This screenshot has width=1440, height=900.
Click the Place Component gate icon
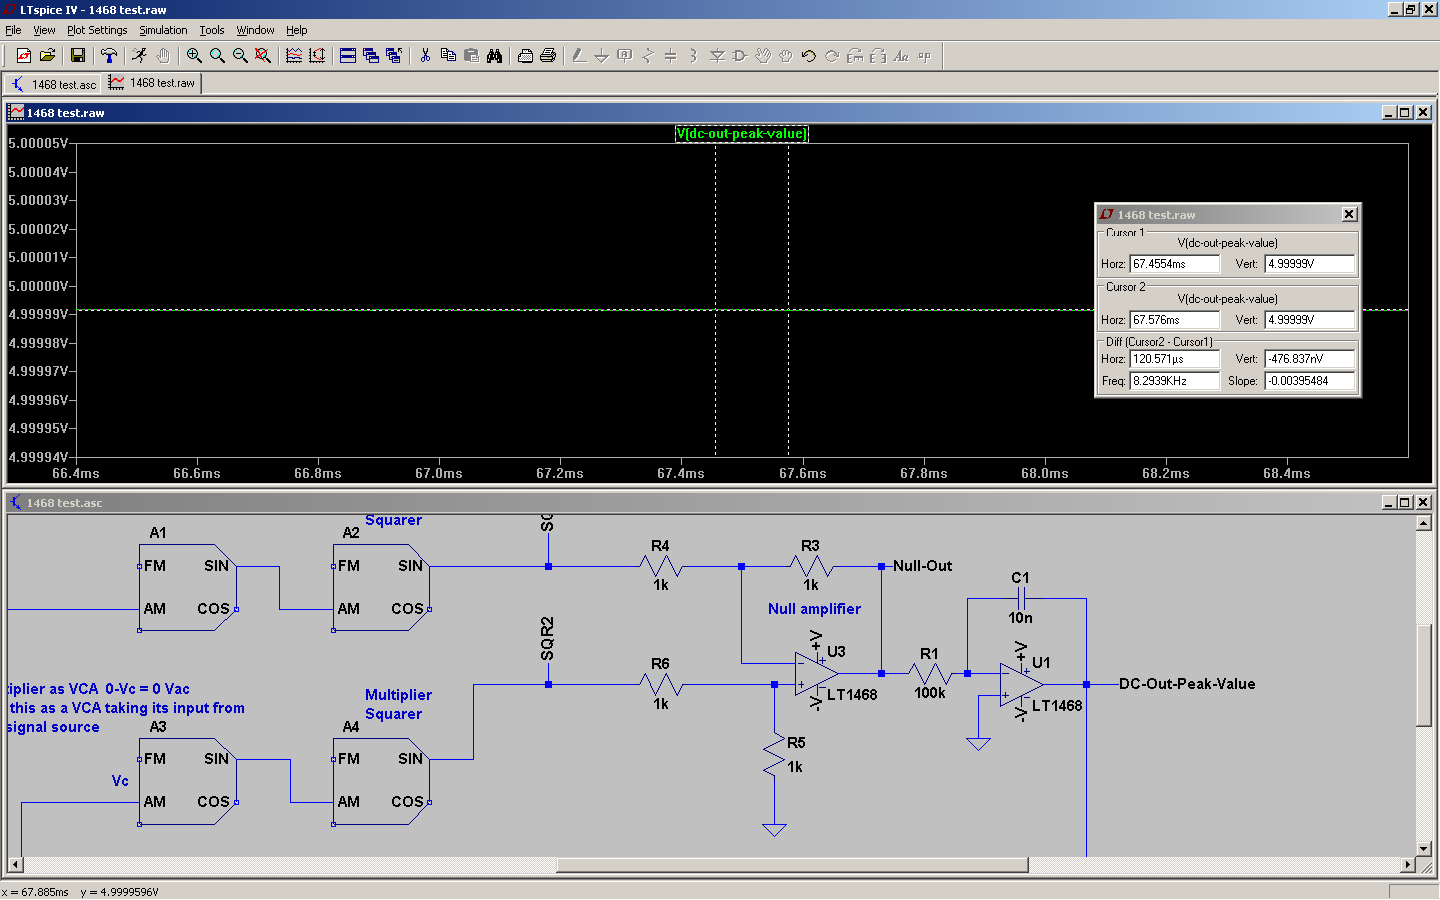(x=740, y=56)
